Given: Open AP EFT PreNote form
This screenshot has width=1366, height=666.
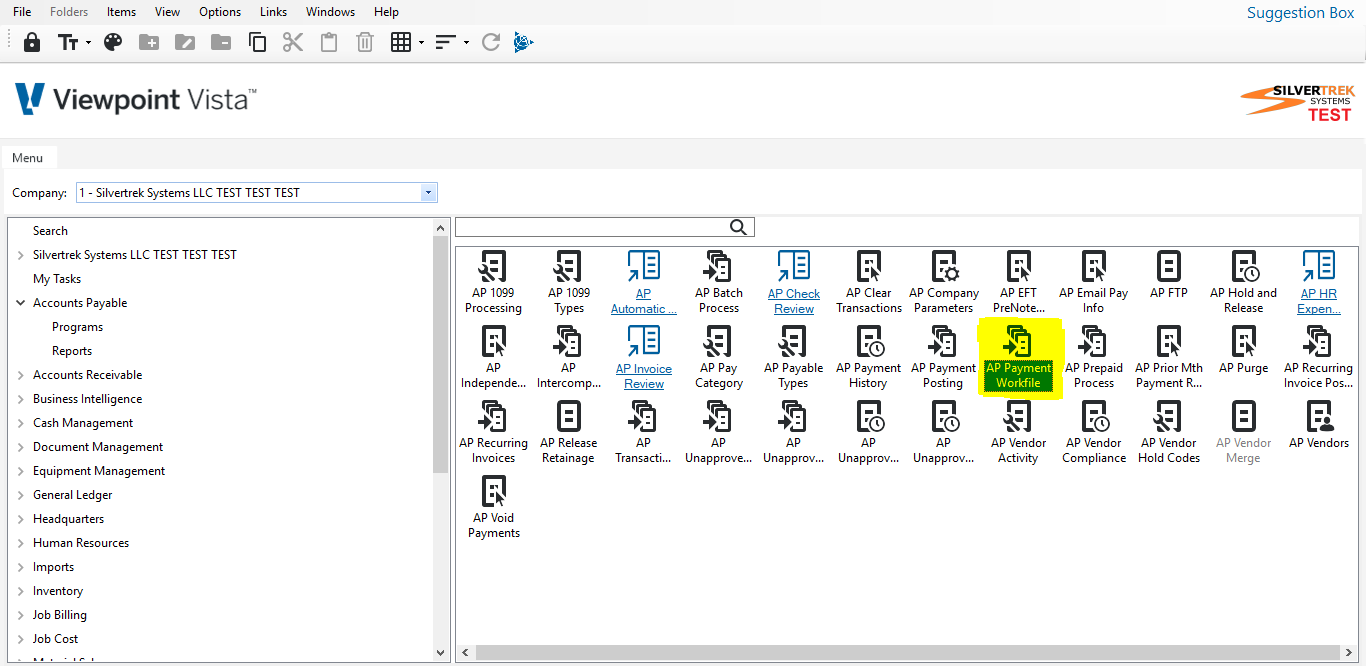Looking at the screenshot, I should tap(1018, 283).
